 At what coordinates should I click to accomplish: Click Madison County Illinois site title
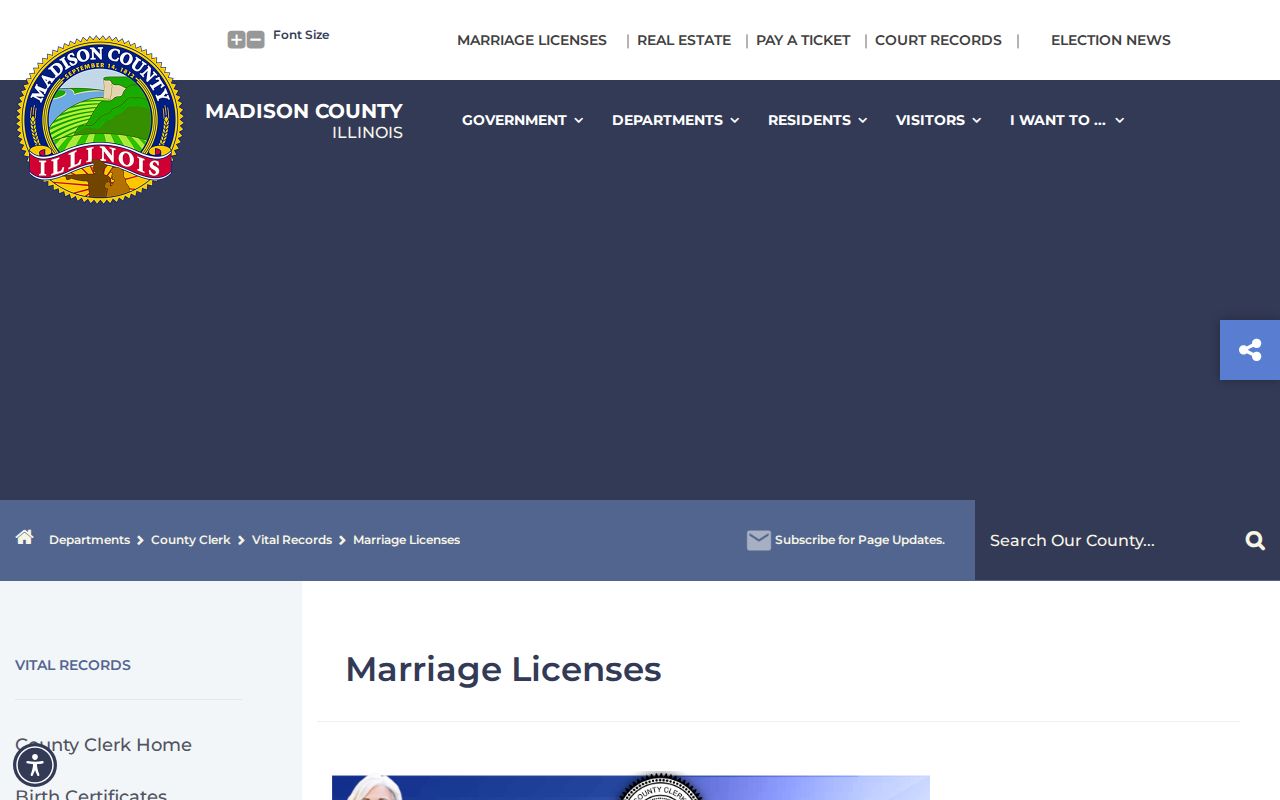pyautogui.click(x=304, y=120)
